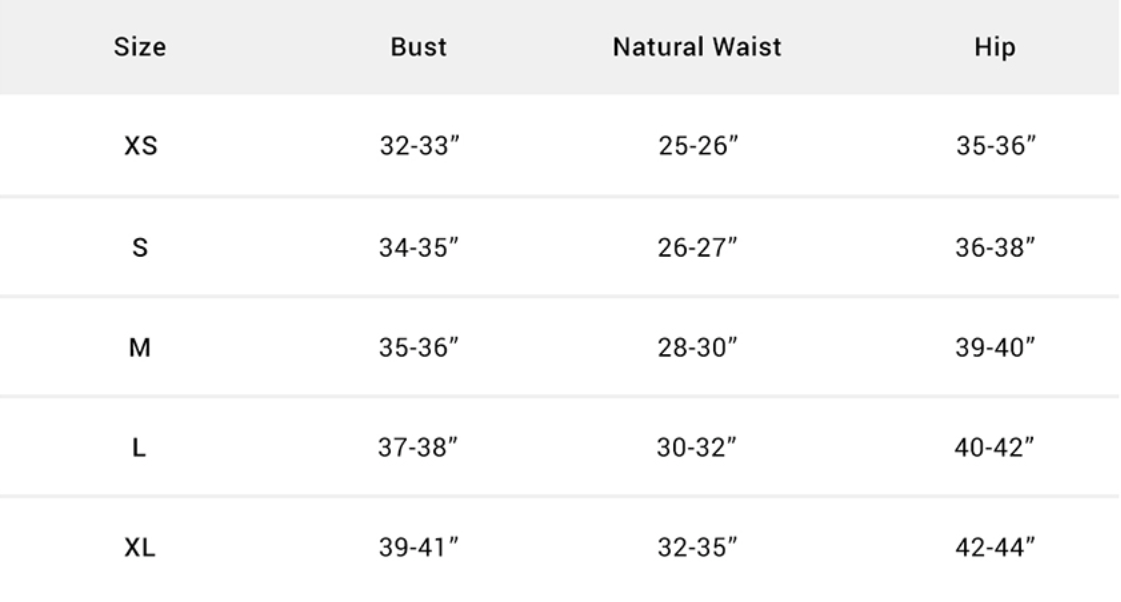
Task: Click the Natural Waist column header
Action: click(x=698, y=48)
